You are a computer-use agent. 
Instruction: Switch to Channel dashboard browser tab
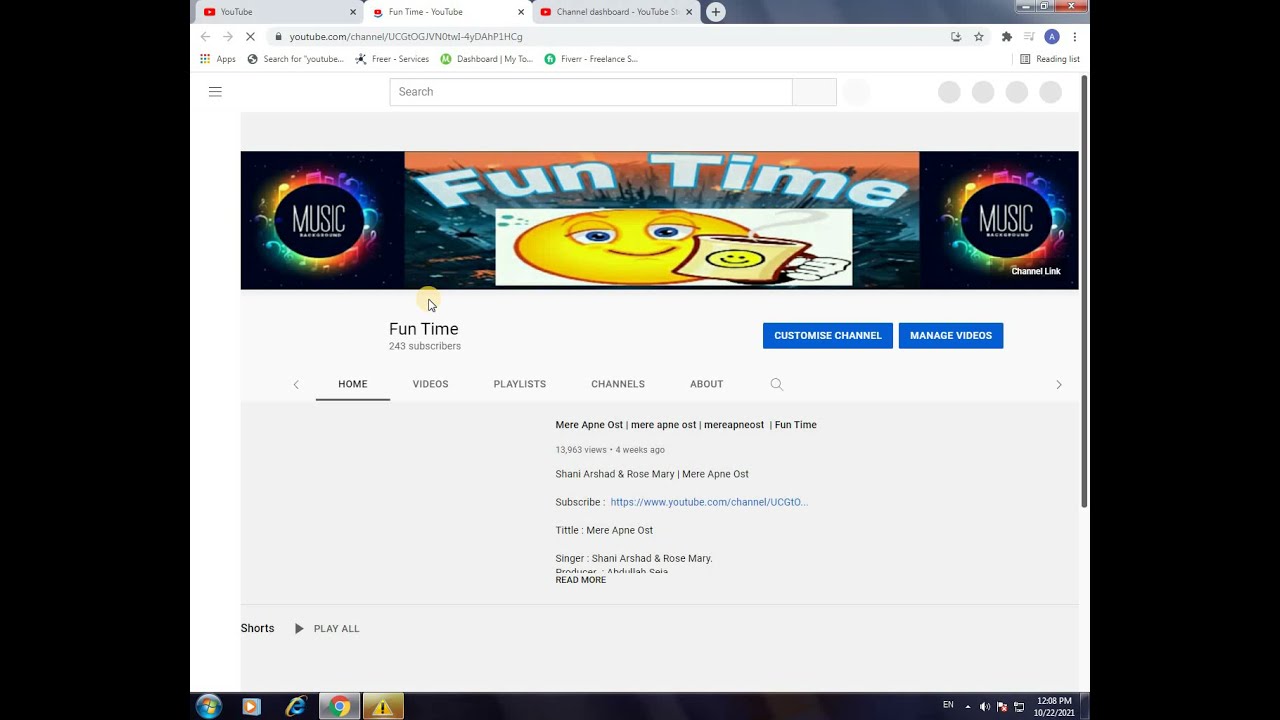(x=617, y=12)
